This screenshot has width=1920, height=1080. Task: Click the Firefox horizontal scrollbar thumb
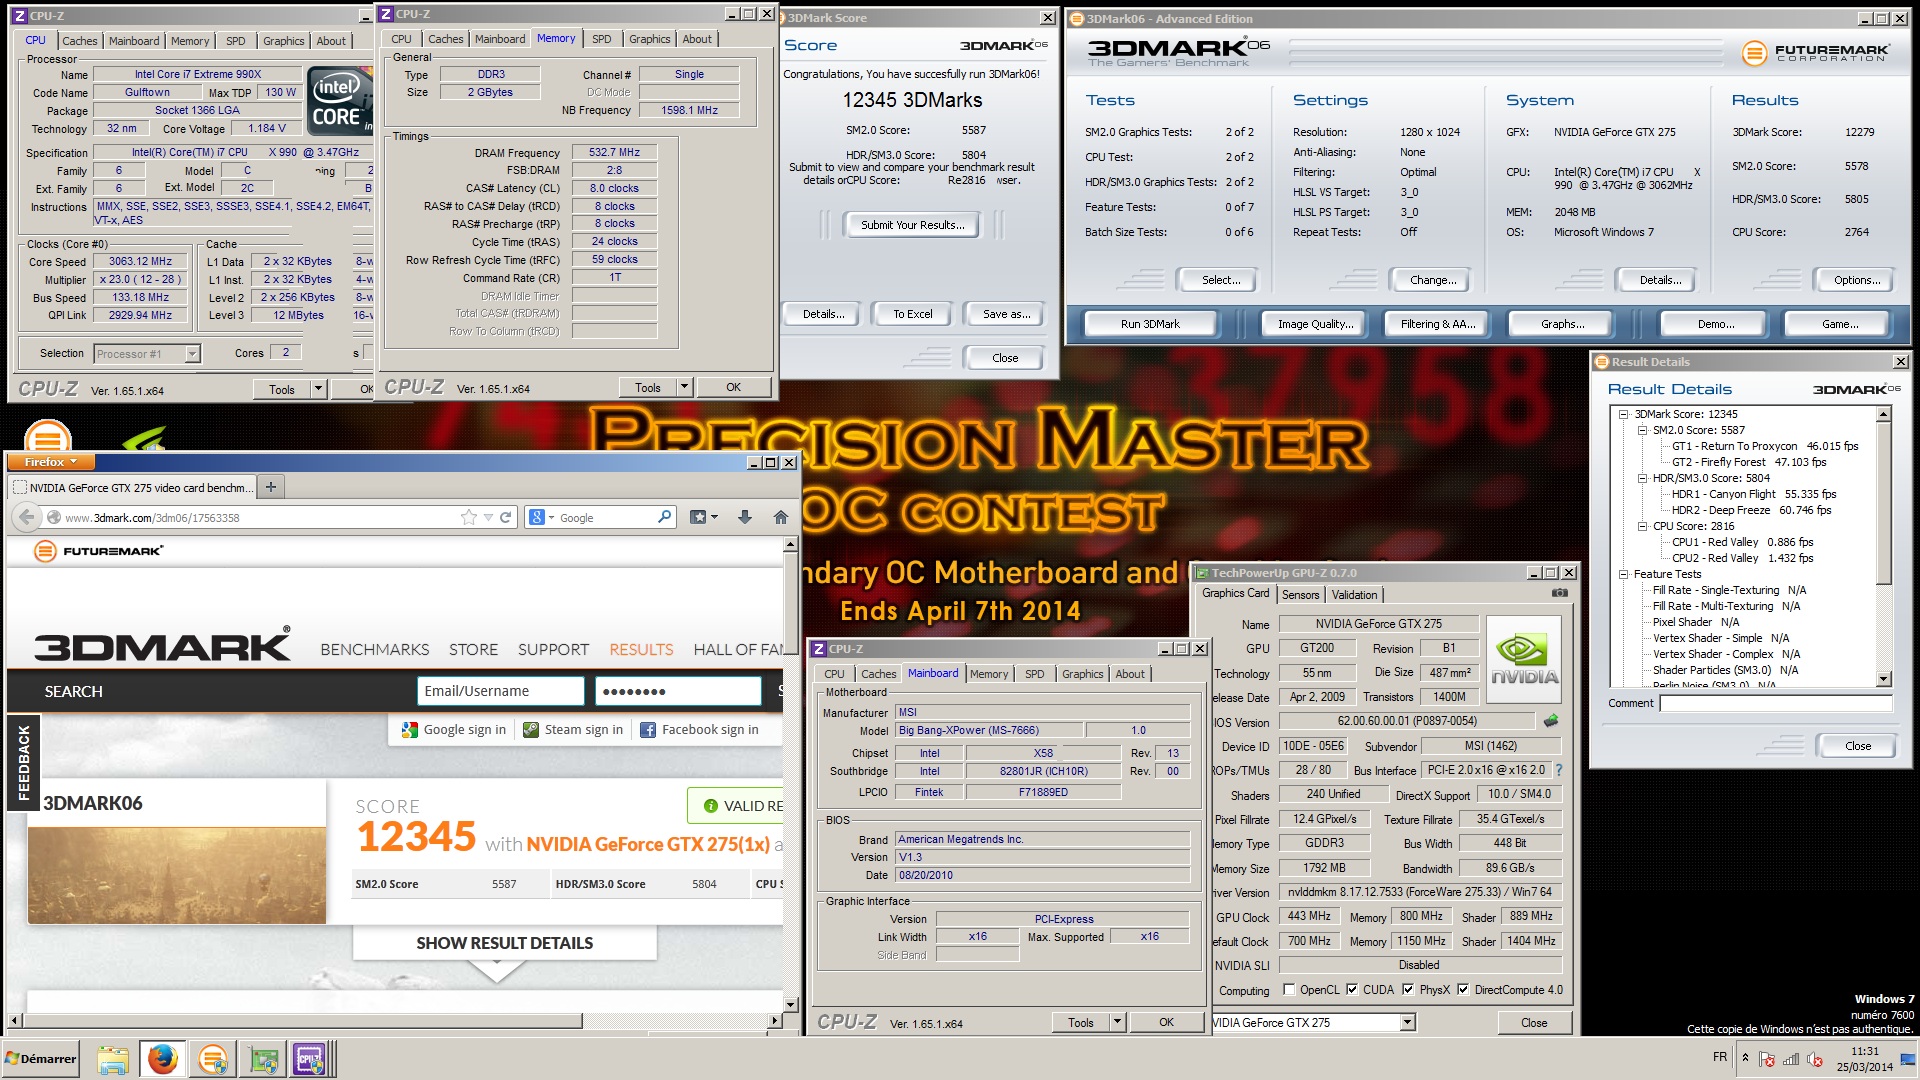tap(301, 1021)
